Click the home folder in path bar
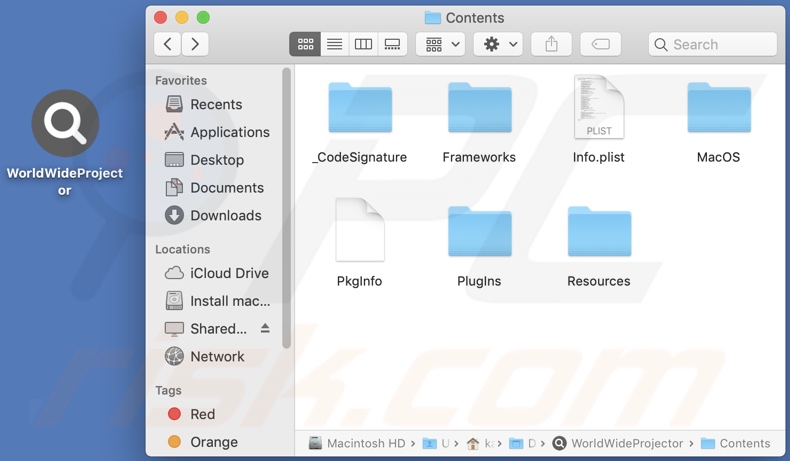Screen dimensions: 790x461 [x=480, y=443]
